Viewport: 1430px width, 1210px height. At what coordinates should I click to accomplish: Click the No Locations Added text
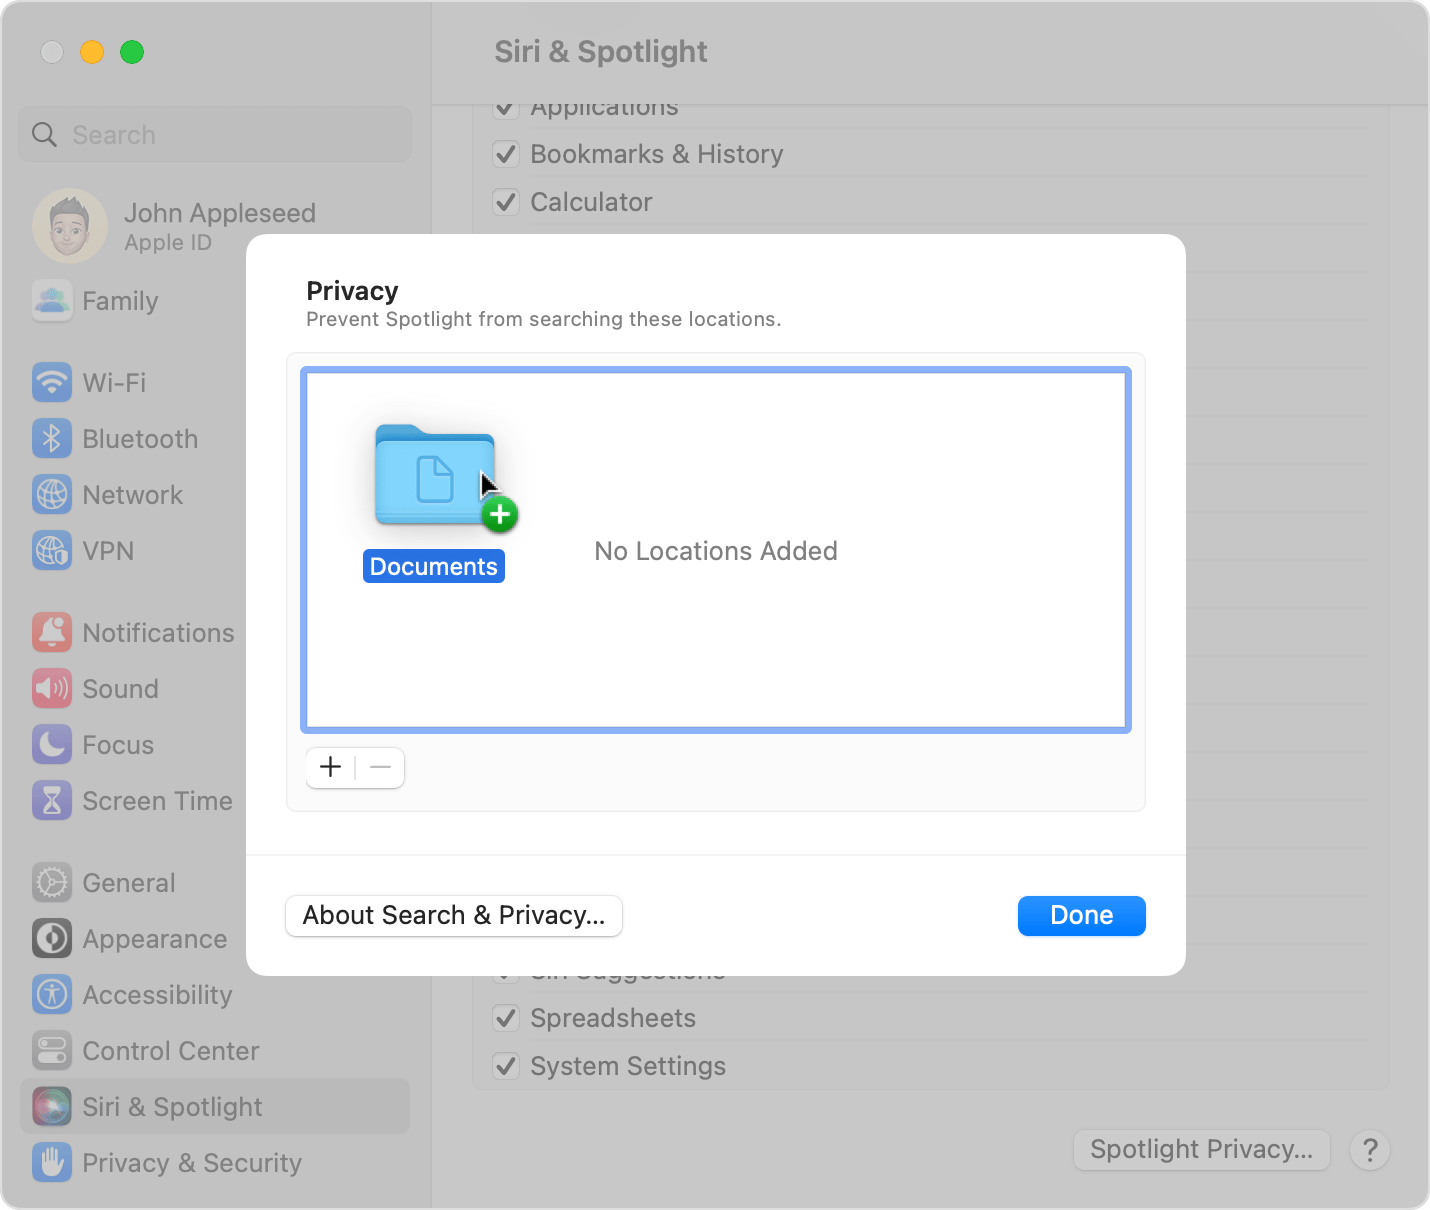point(716,551)
